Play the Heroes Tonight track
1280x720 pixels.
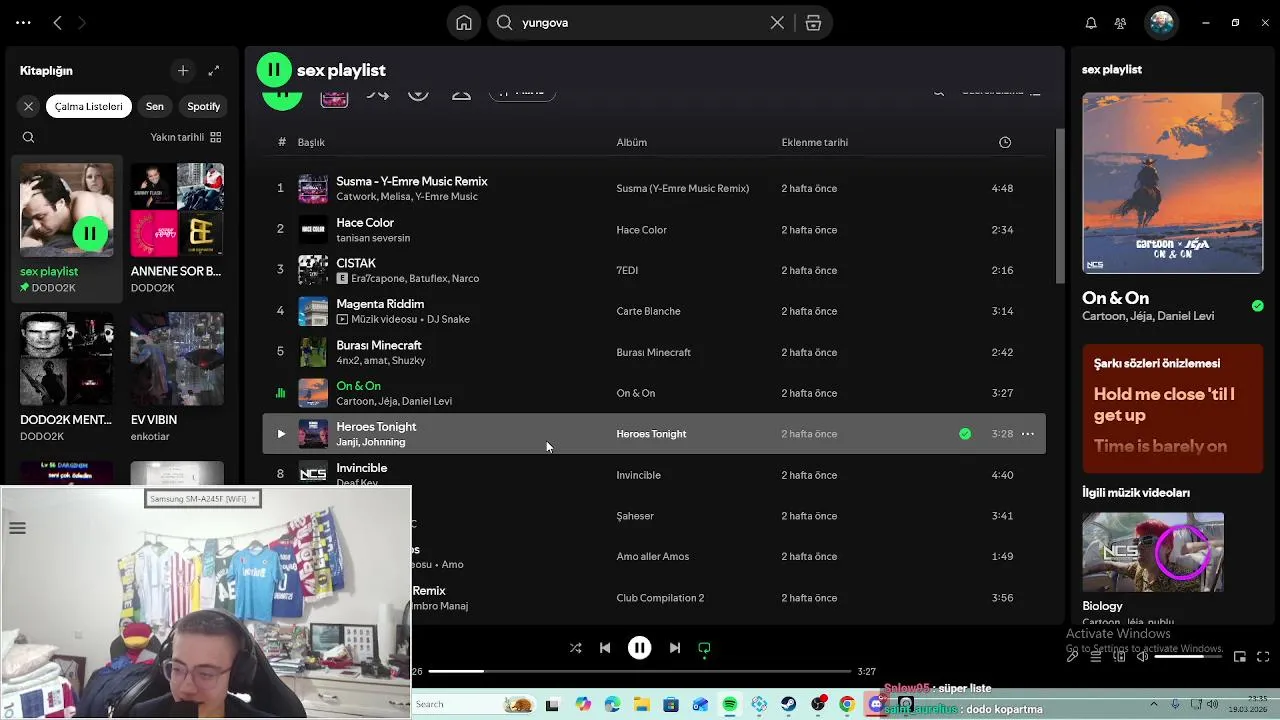pyautogui.click(x=281, y=434)
